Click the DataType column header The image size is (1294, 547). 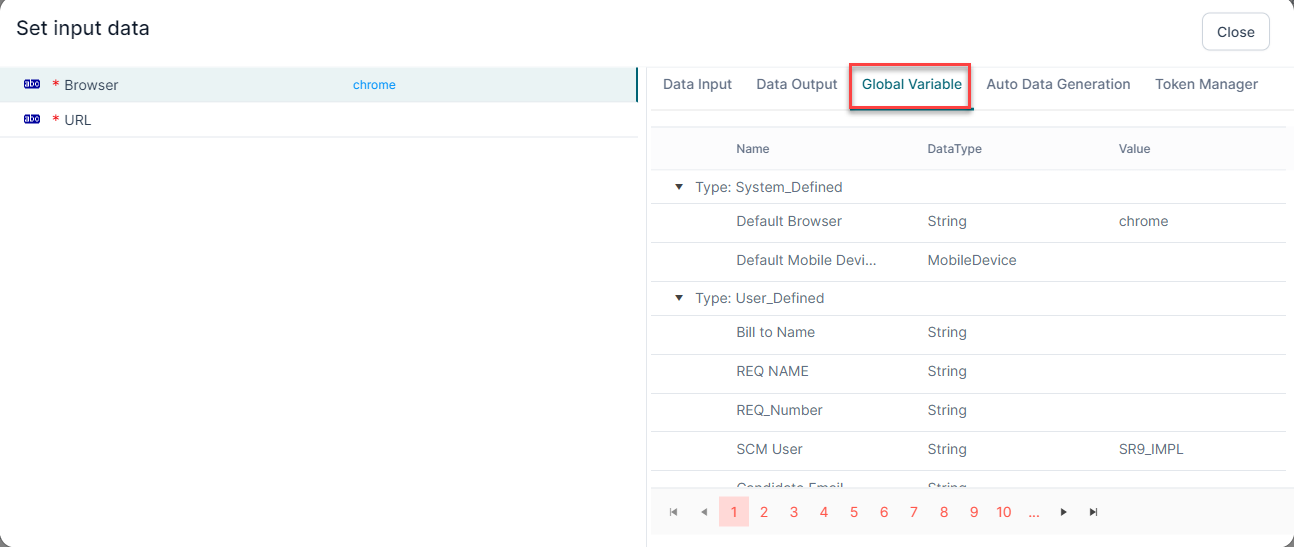coord(955,149)
